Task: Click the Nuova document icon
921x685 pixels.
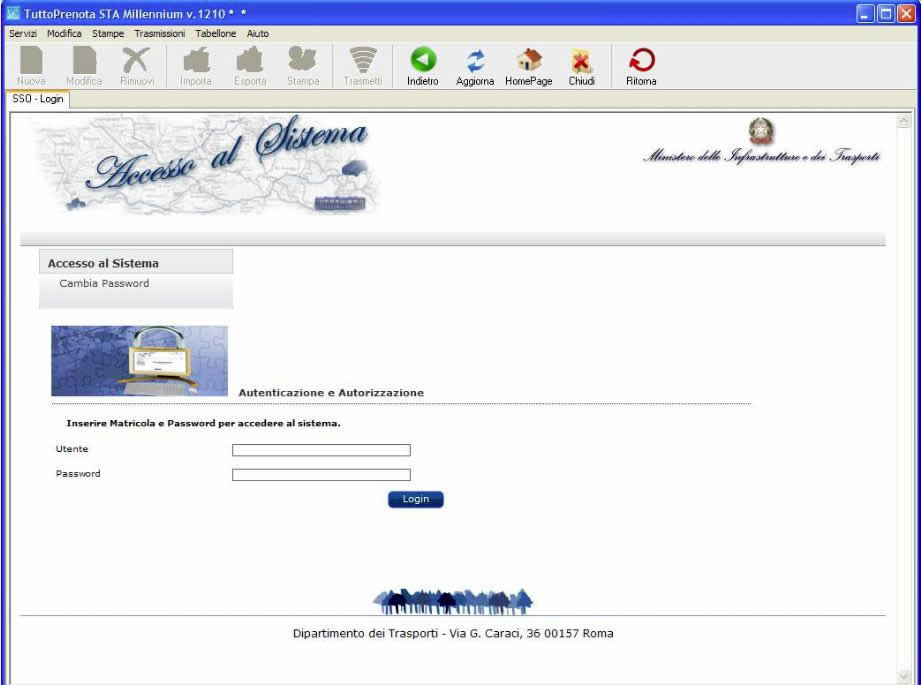Action: [31, 61]
